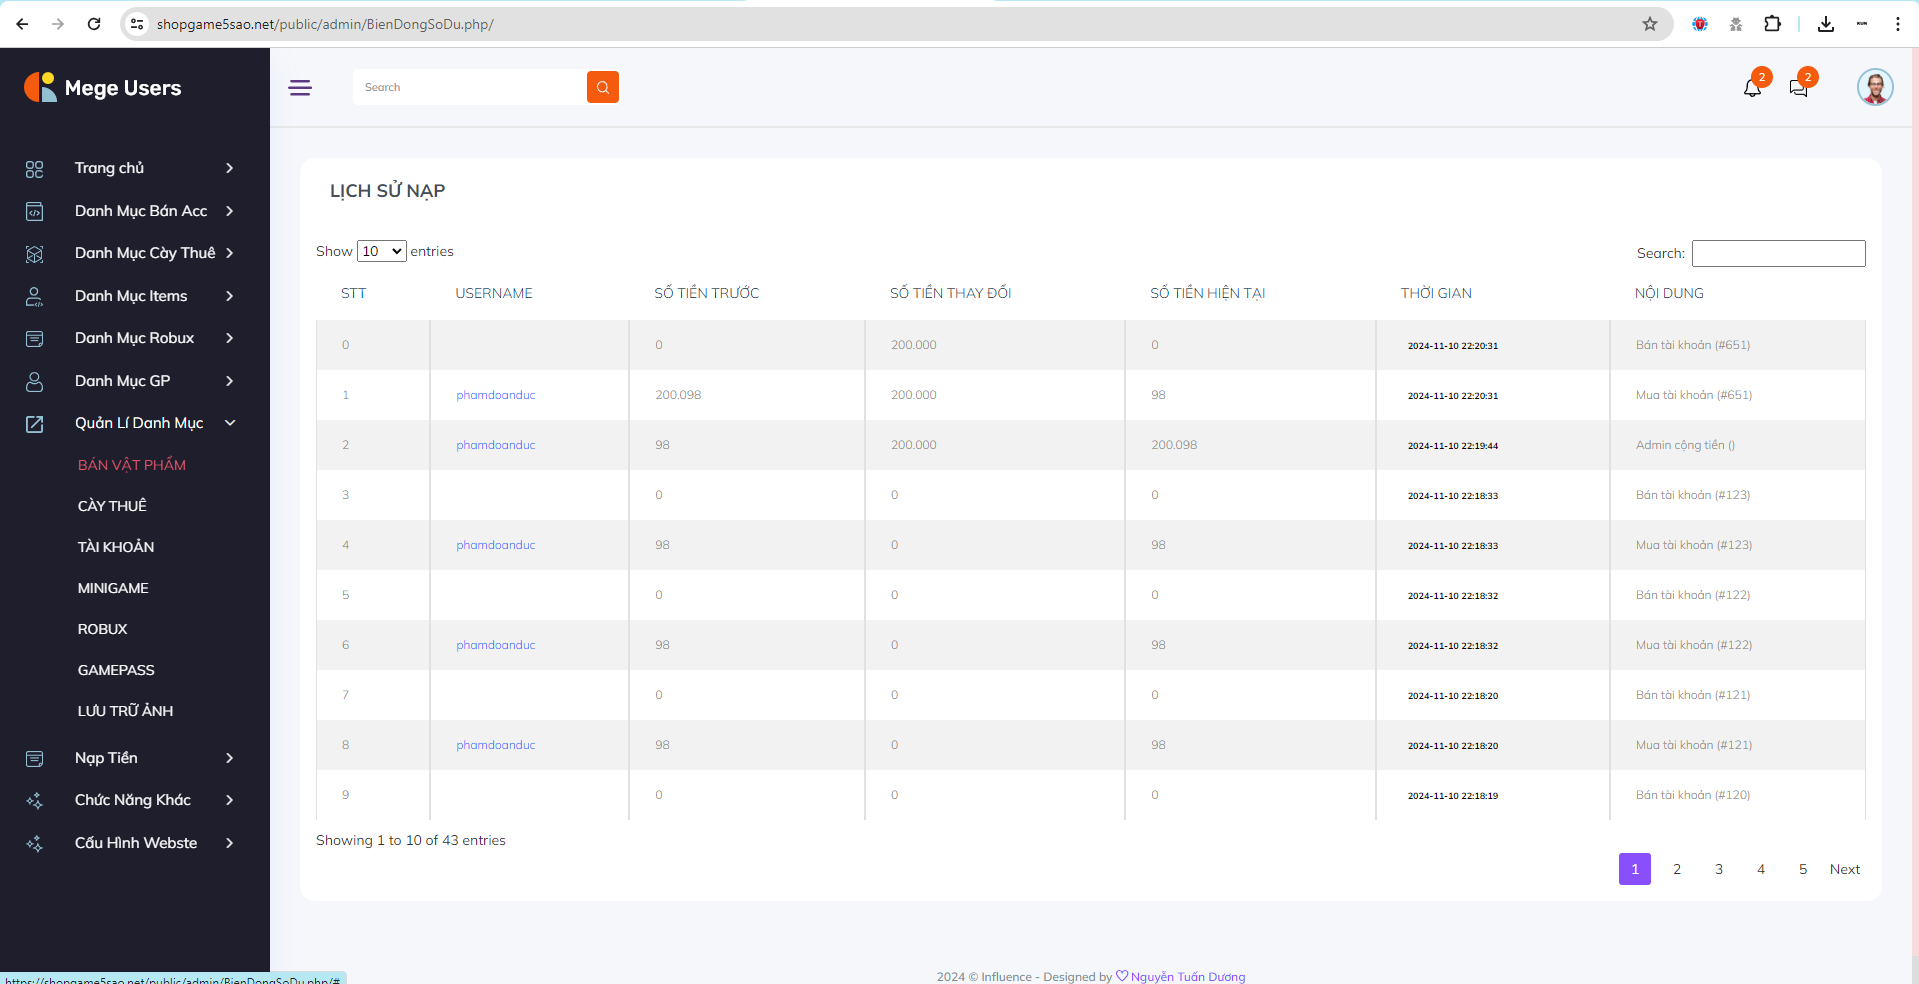The image size is (1919, 984).
Task: Open the entries per page dropdown
Action: 381,251
